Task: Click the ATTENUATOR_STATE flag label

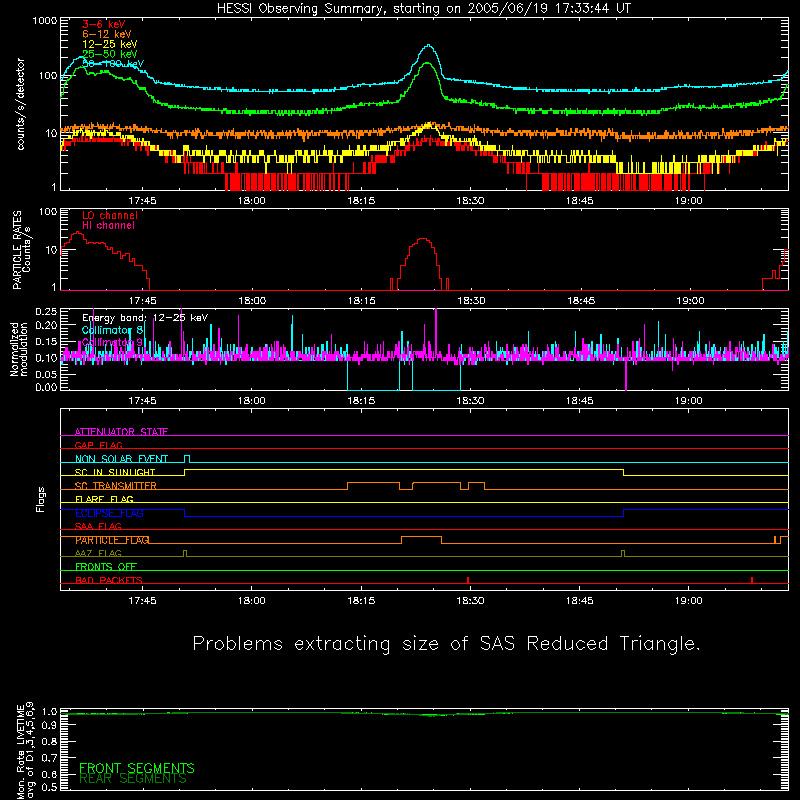Action: pyautogui.click(x=121, y=432)
